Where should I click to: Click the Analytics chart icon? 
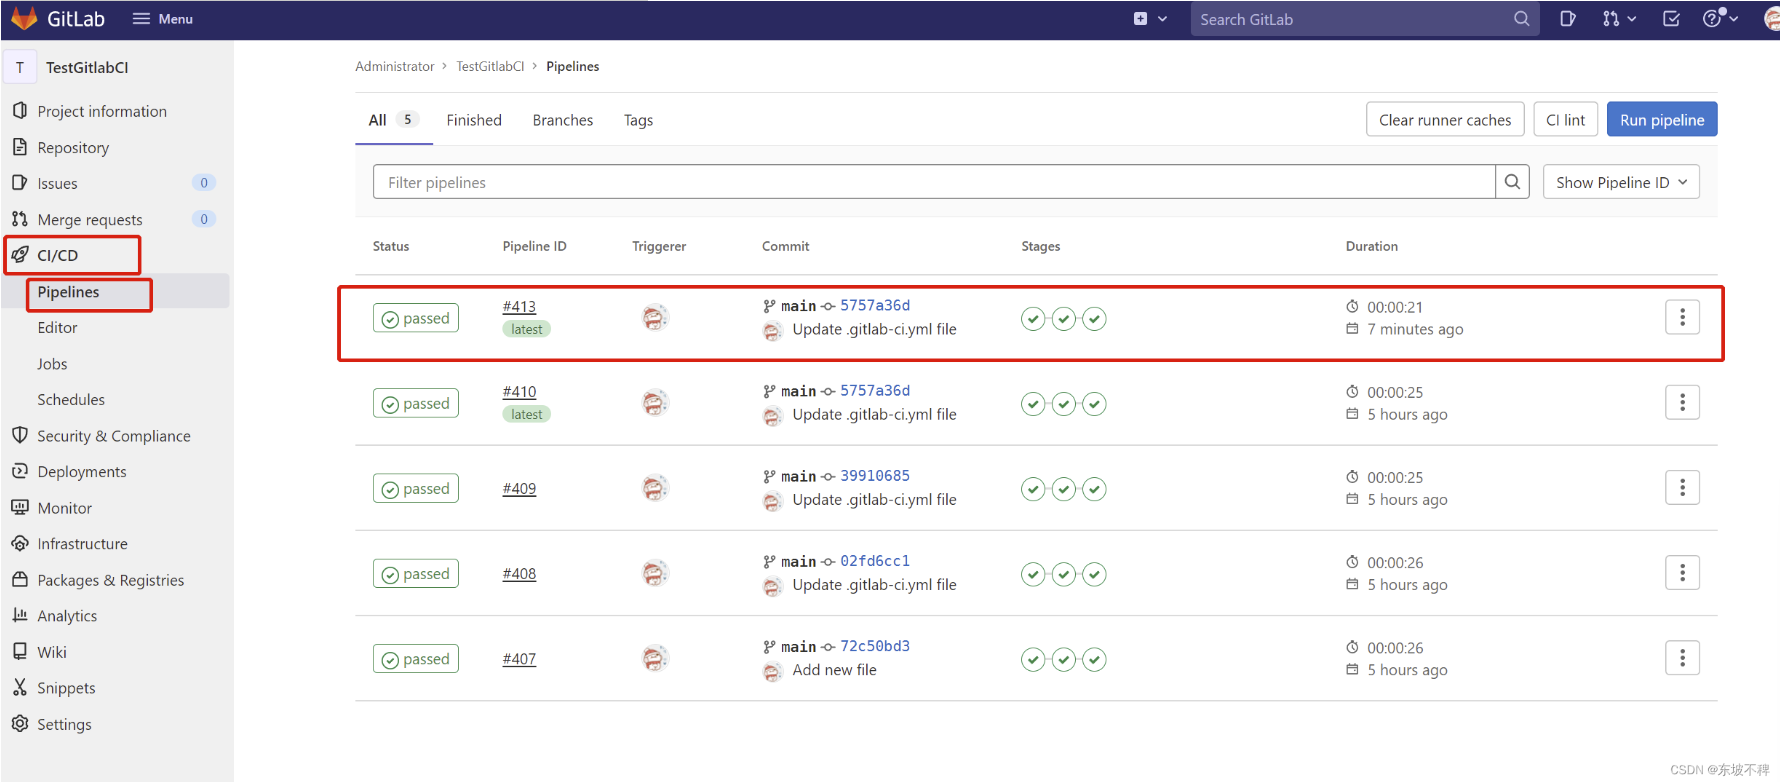click(20, 615)
